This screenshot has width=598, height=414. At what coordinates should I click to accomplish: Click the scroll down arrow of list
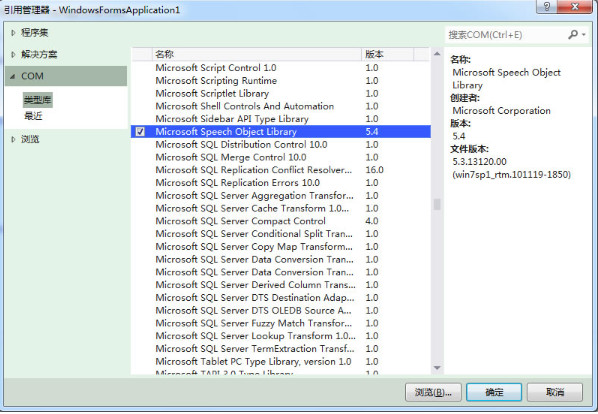coord(437,368)
